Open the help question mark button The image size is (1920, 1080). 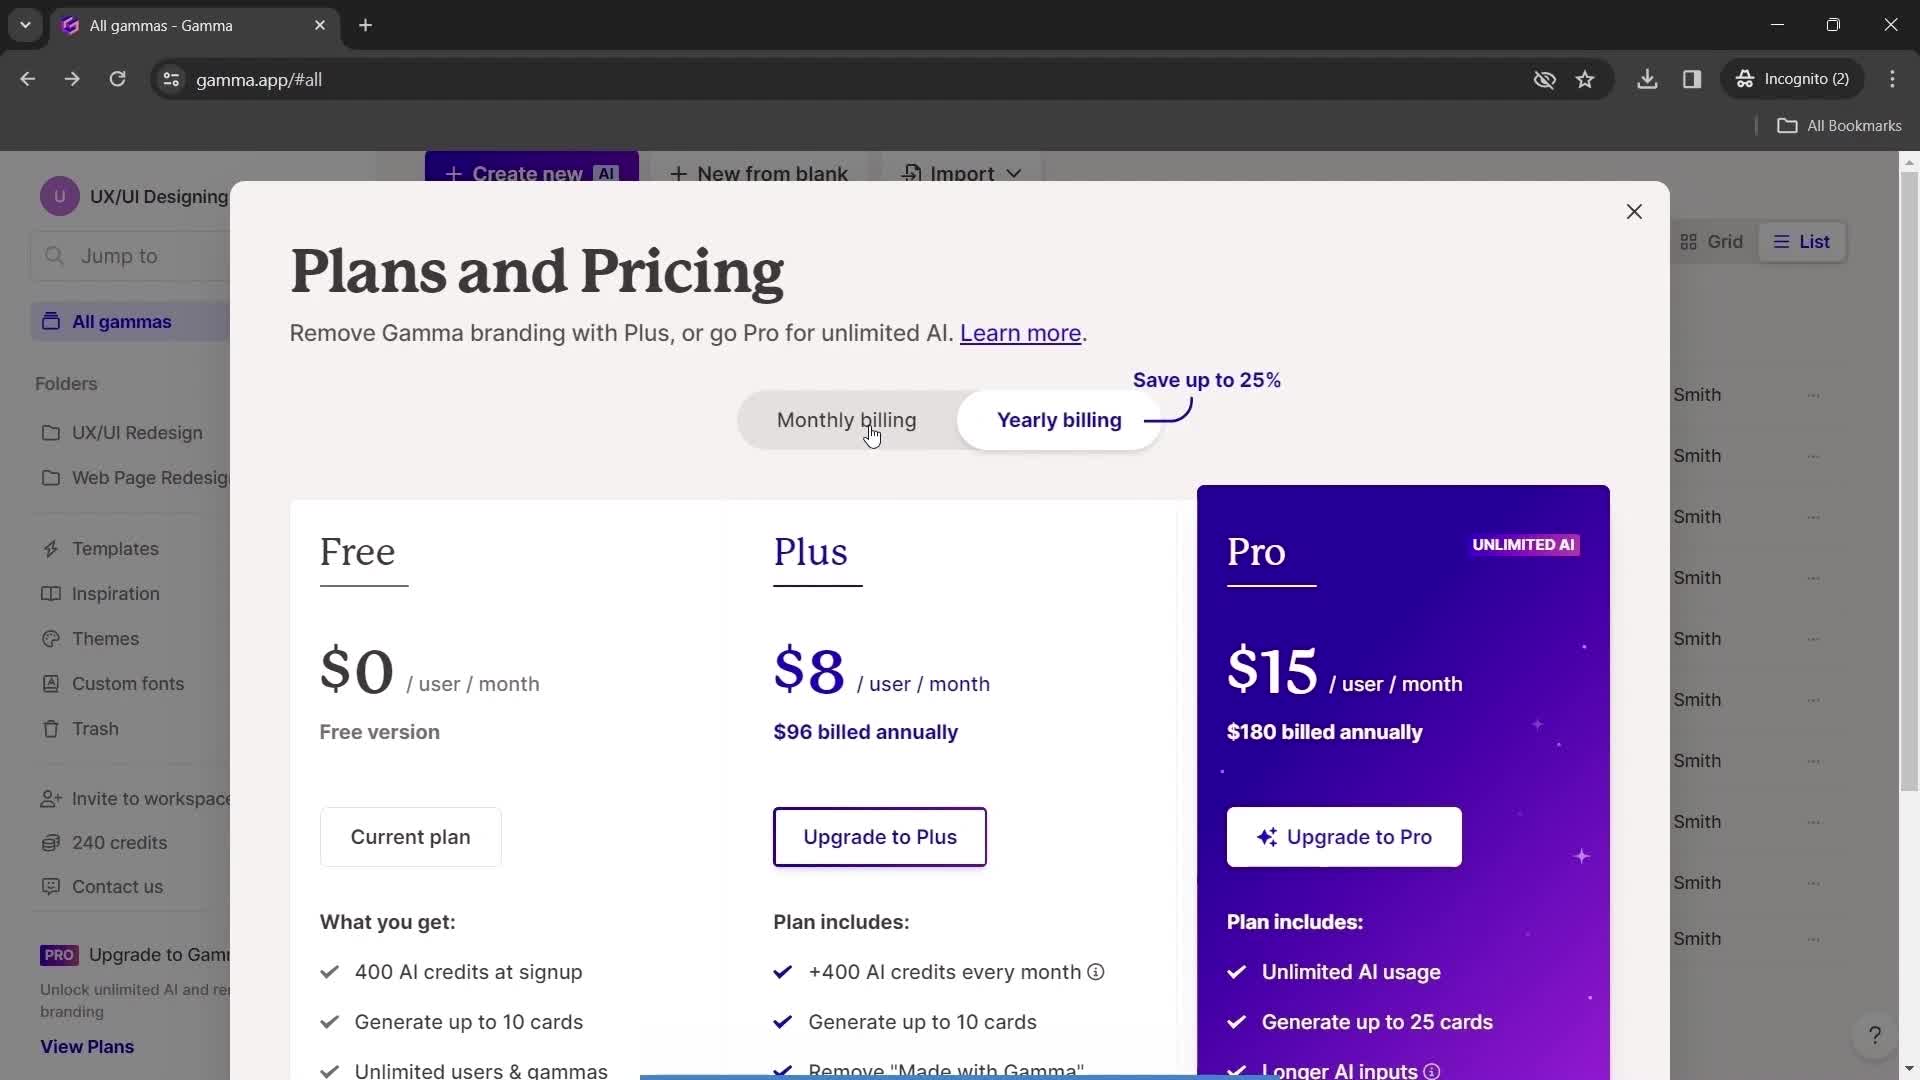coord(1875,1035)
